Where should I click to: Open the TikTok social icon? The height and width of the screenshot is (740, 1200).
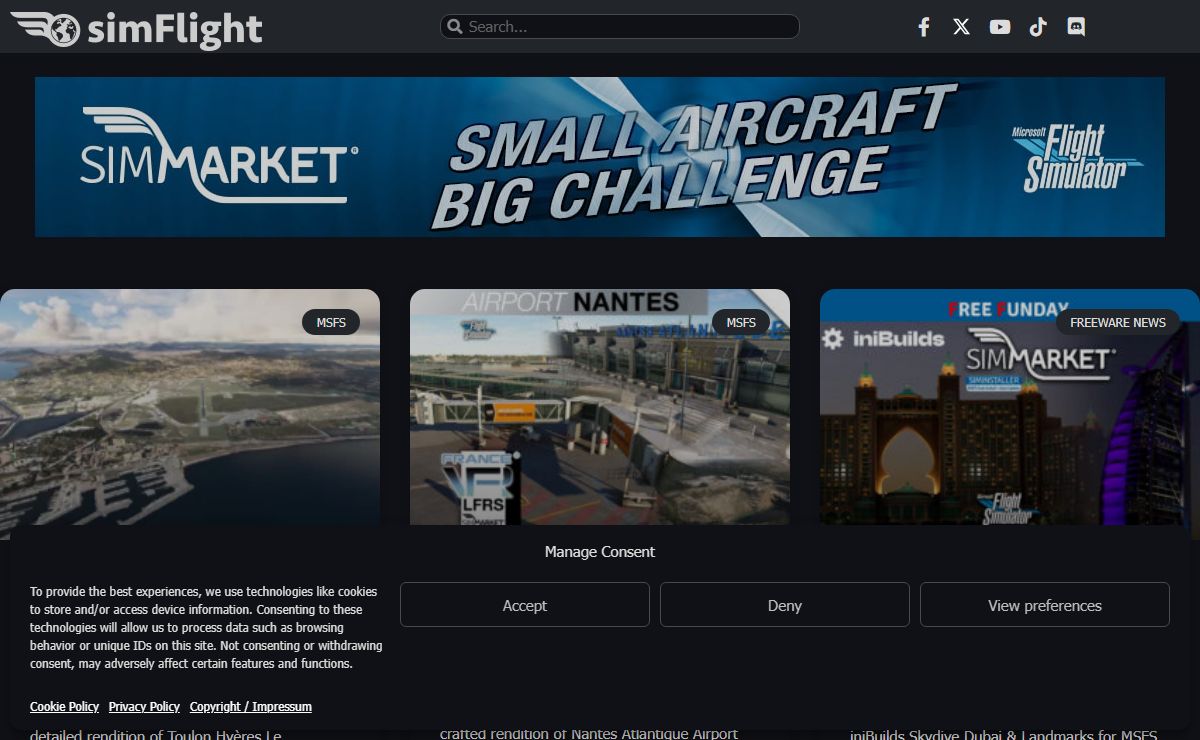point(1038,27)
